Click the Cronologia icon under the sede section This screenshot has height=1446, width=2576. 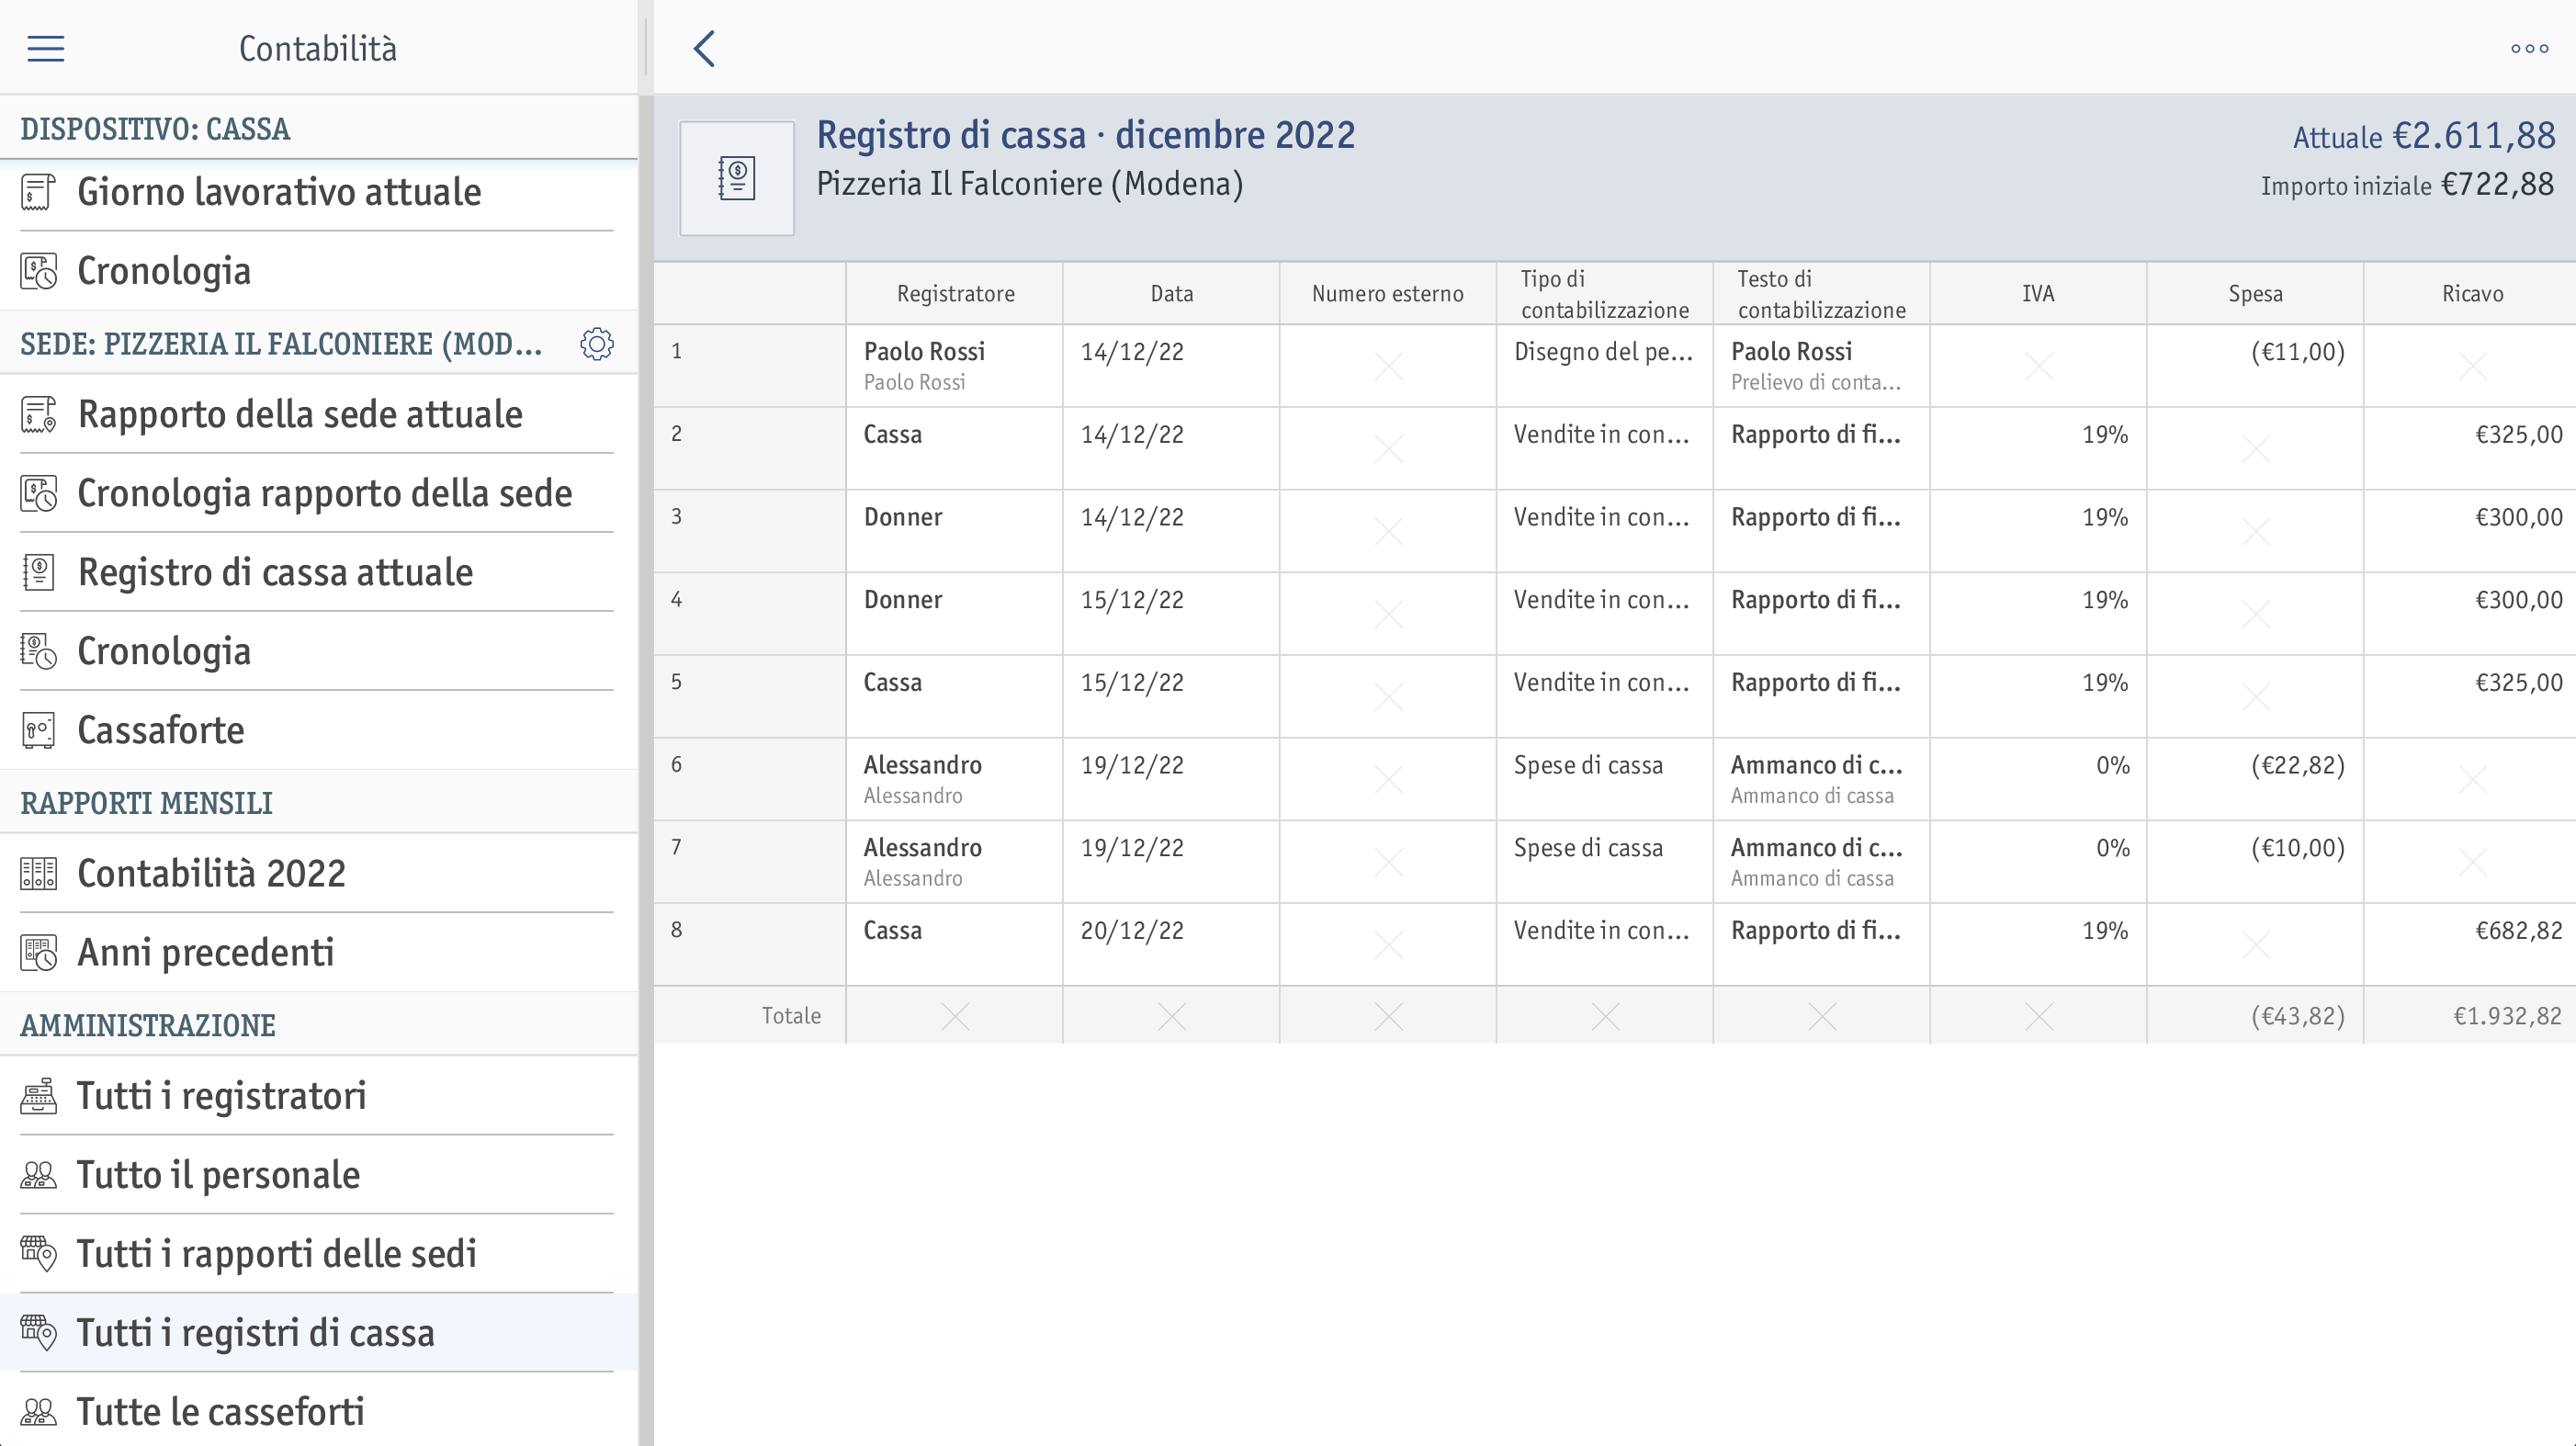(39, 651)
